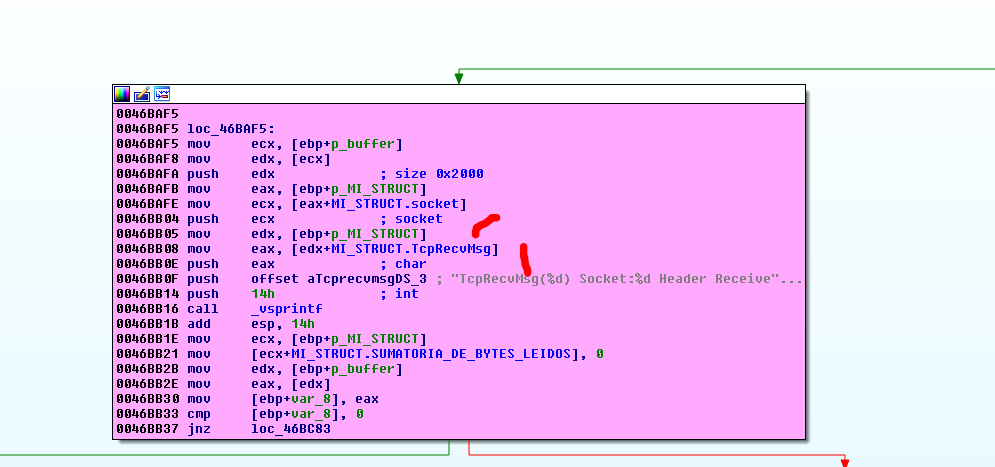This screenshot has height=467, width=995.
Task: Click address 0046BB08
Action: point(148,249)
